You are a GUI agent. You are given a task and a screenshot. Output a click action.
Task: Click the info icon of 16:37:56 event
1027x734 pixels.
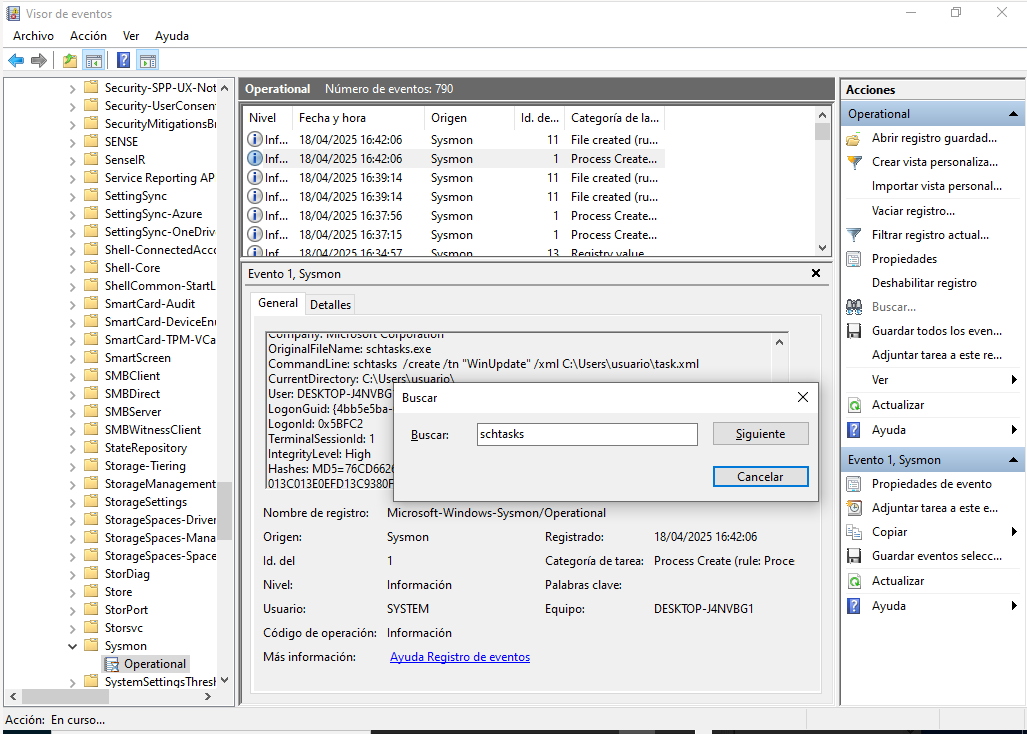pos(255,215)
